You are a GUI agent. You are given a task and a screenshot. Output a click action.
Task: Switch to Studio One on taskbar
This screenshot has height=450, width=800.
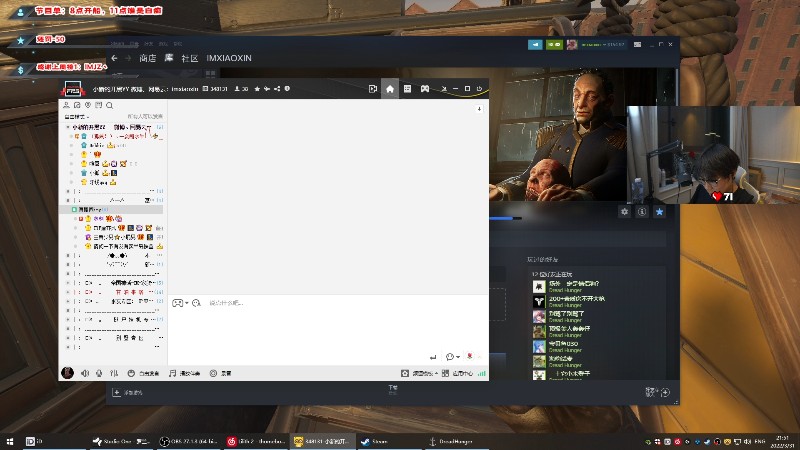[121, 441]
